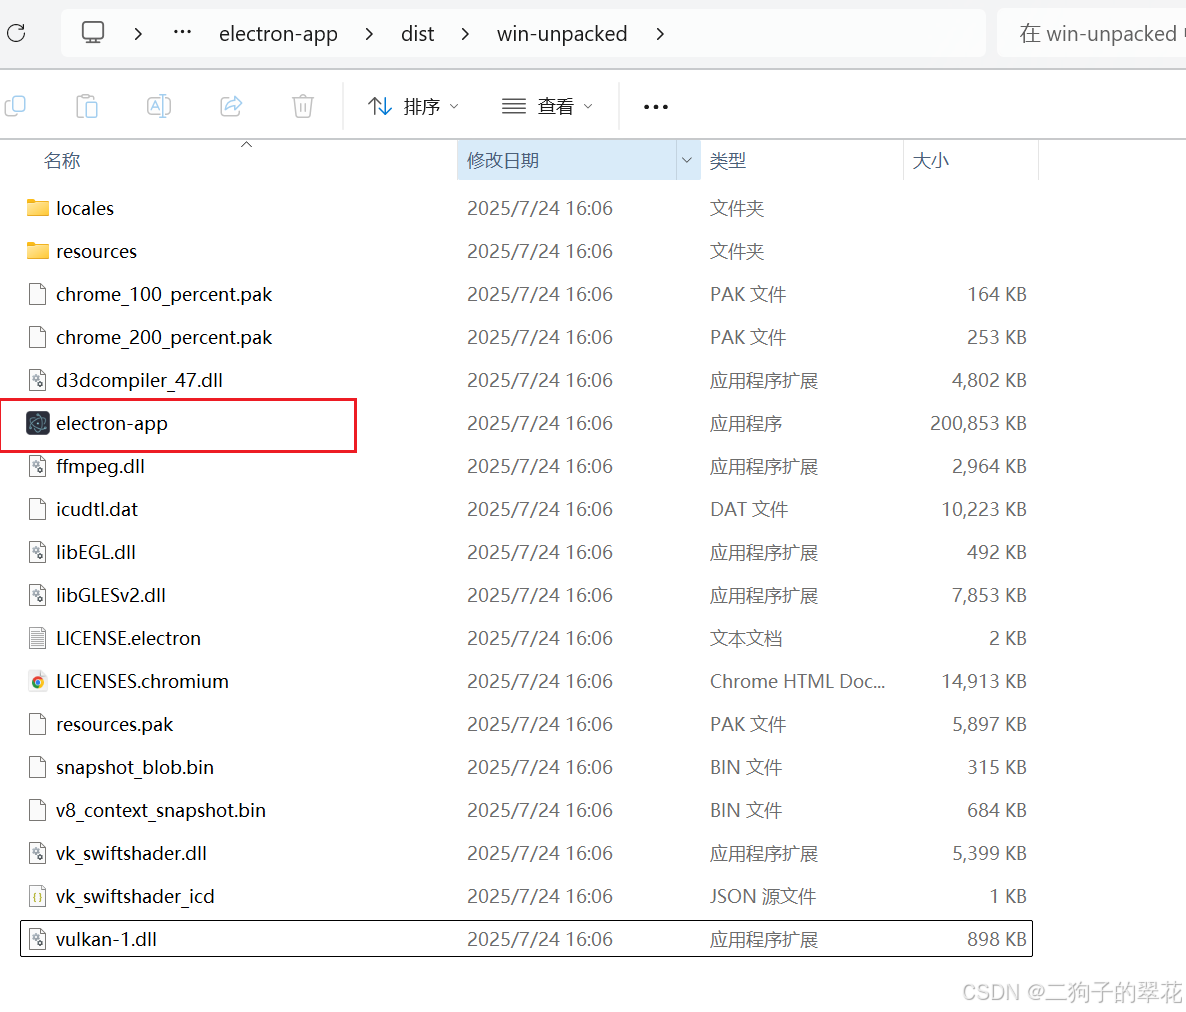
Task: Click the Copy toolbar icon
Action: 16,106
